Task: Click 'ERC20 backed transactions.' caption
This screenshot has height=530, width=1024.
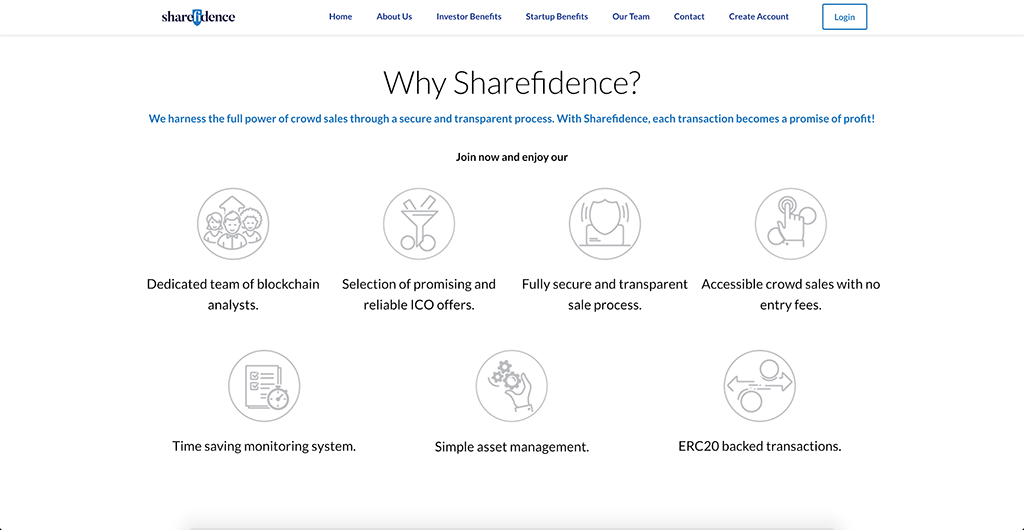Action: [759, 446]
